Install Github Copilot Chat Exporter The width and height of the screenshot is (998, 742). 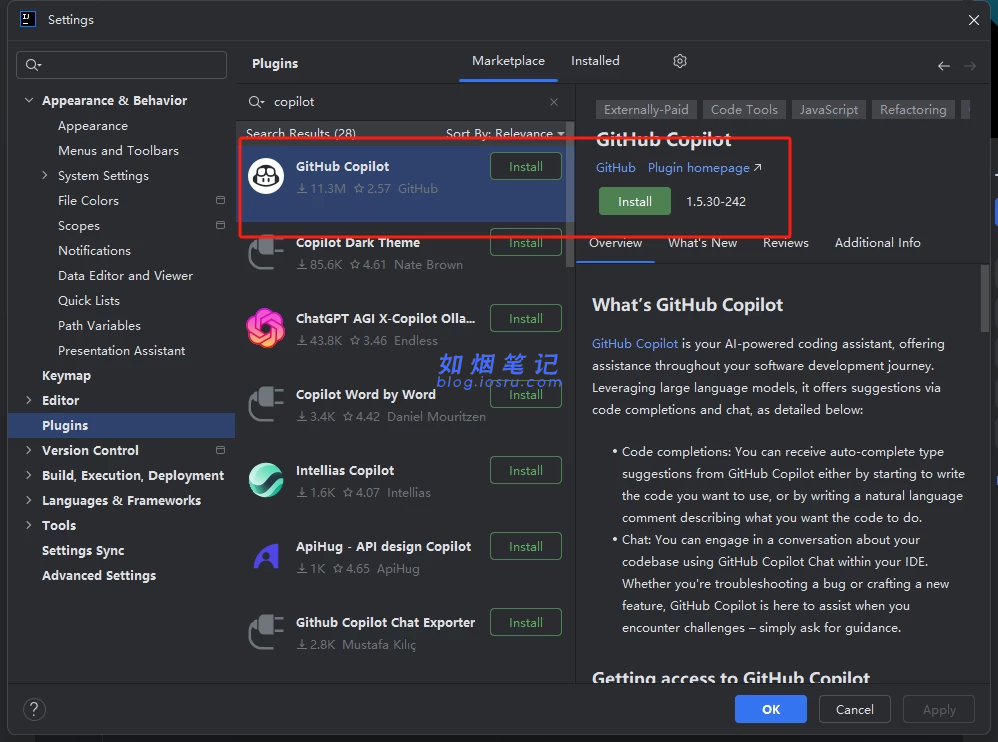tap(526, 622)
